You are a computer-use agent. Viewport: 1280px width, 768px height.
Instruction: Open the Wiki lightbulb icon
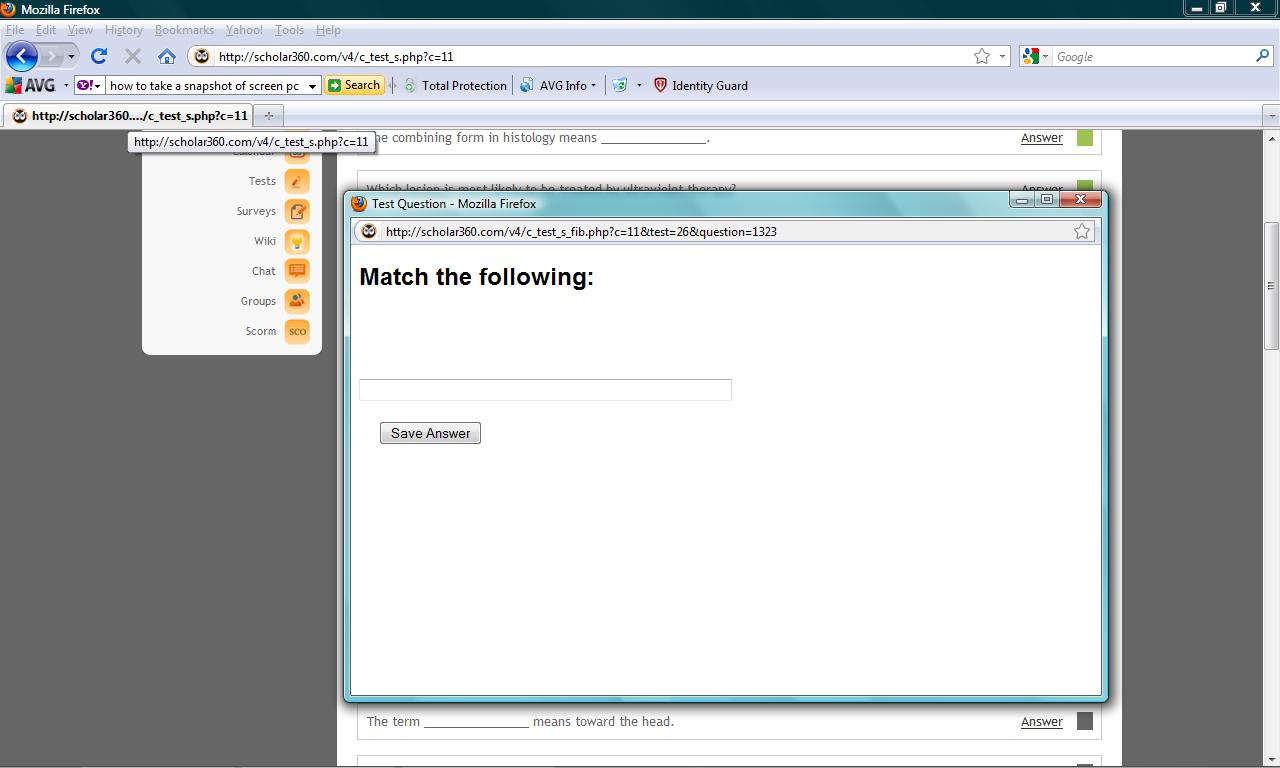point(297,241)
